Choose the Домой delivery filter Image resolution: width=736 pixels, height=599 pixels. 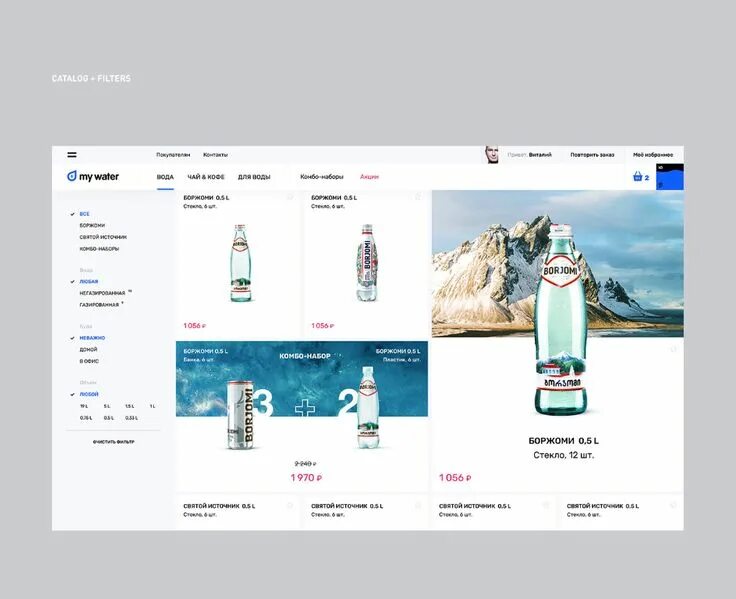point(88,350)
